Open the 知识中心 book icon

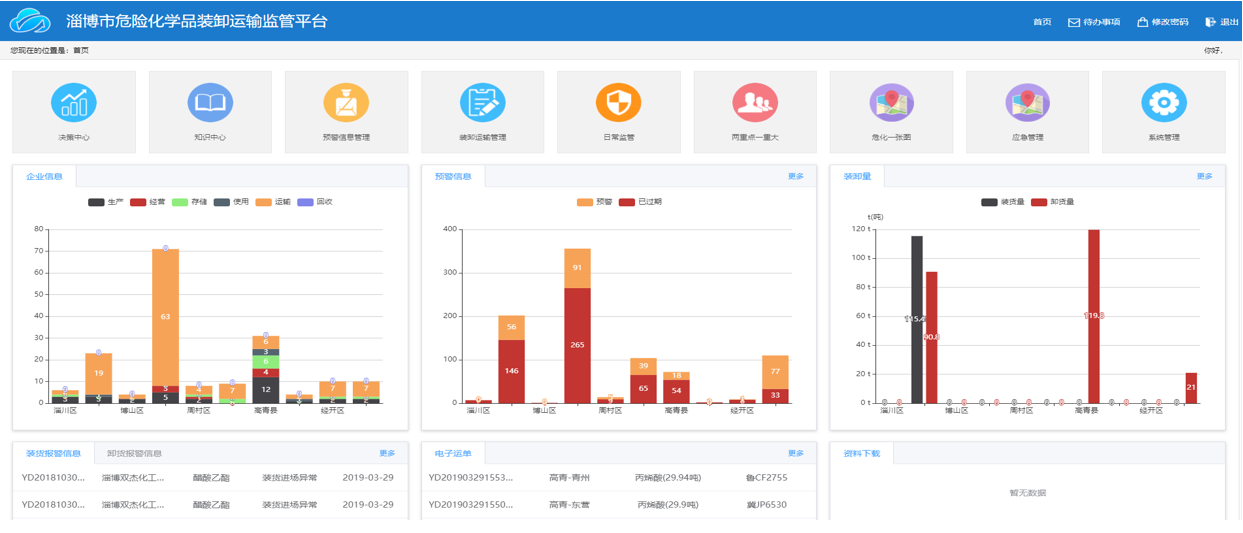[210, 103]
